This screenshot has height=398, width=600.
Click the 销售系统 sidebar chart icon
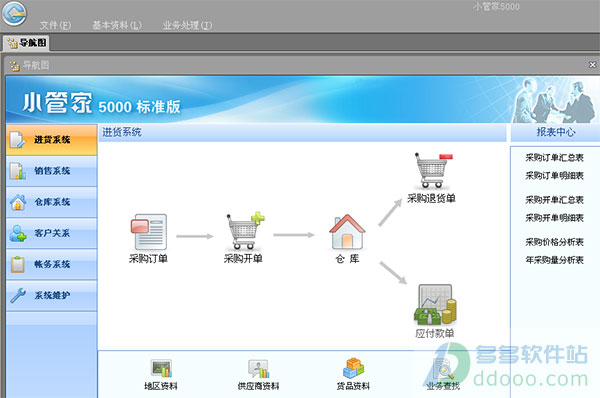tap(18, 171)
